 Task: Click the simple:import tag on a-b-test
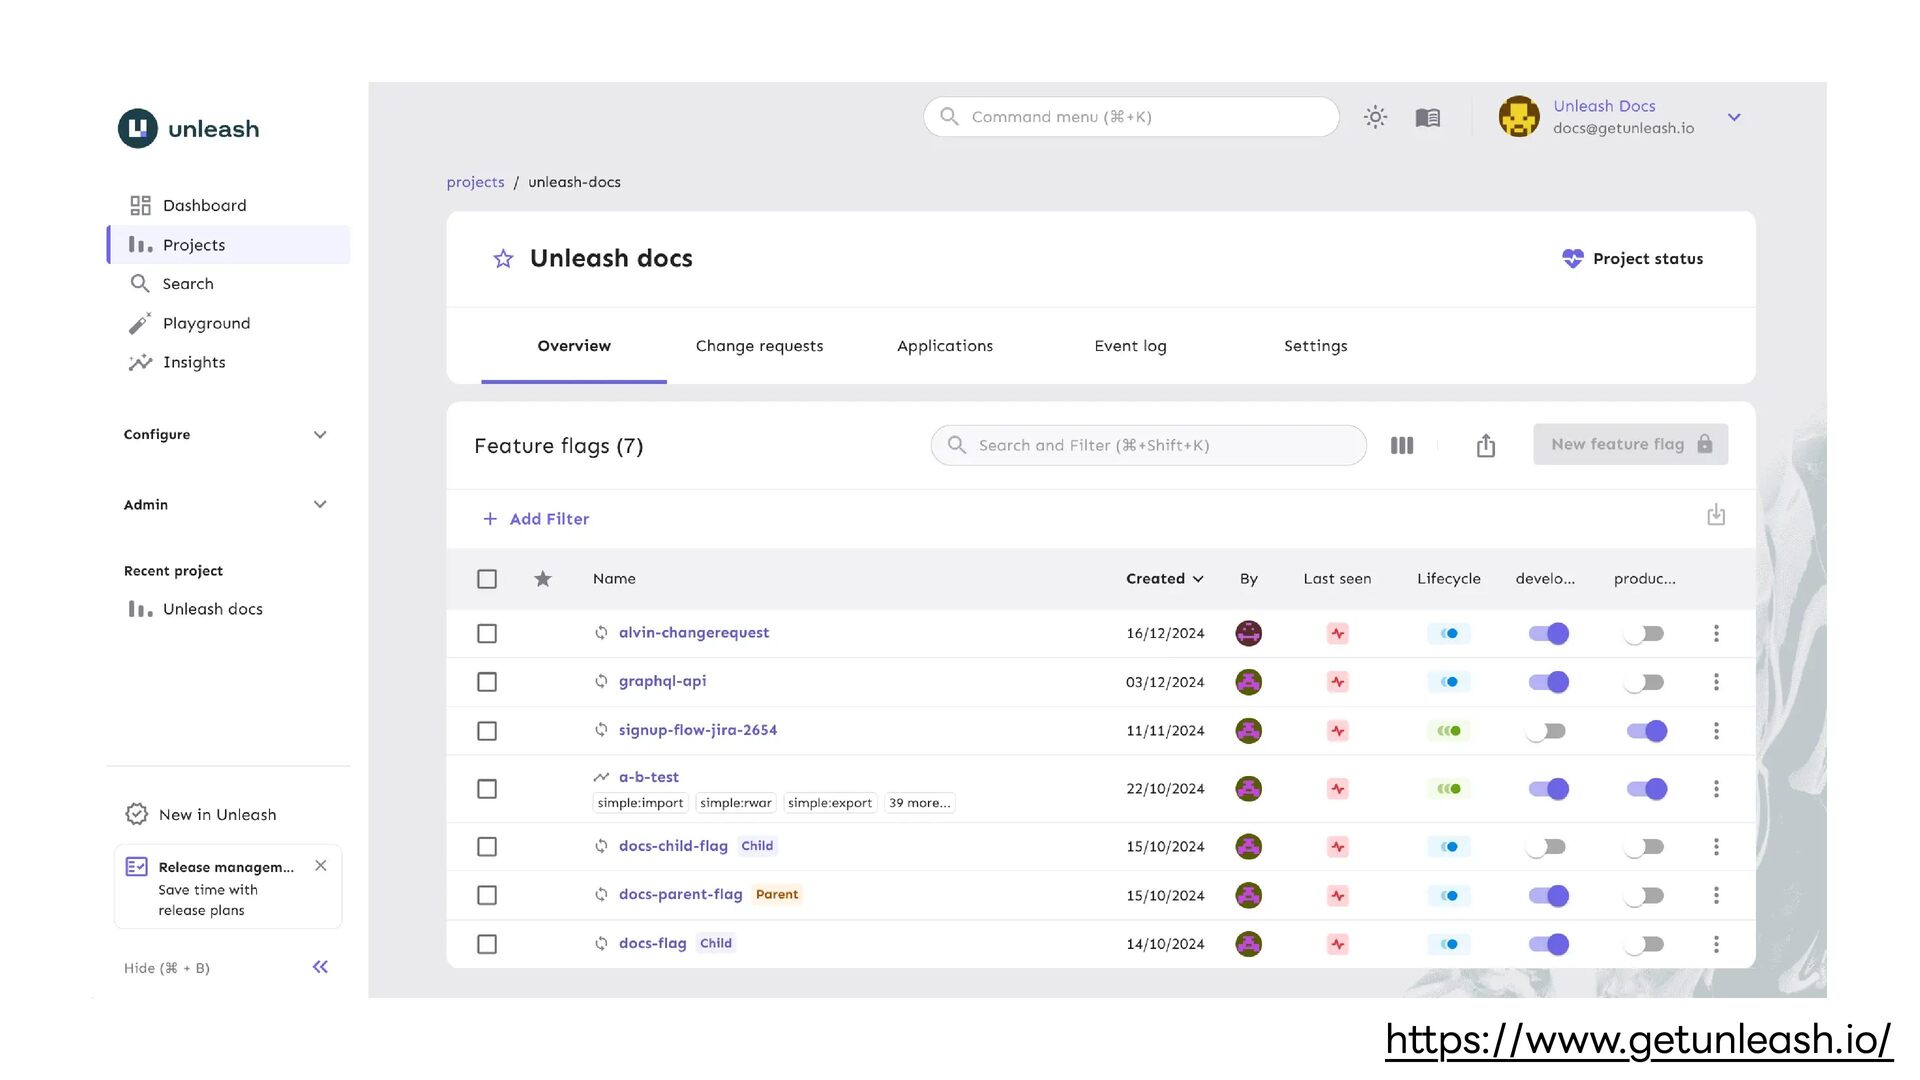[640, 803]
